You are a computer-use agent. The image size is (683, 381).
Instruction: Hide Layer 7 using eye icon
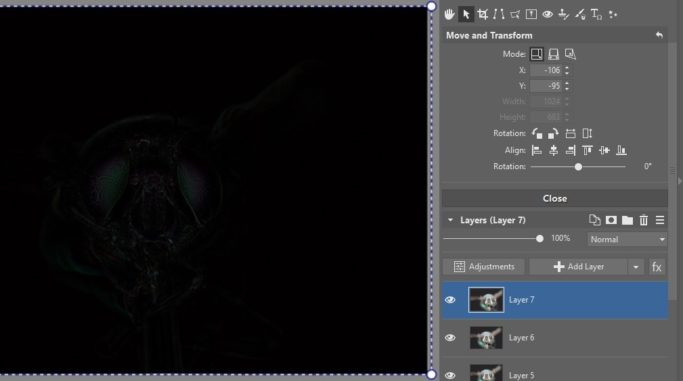[450, 300]
